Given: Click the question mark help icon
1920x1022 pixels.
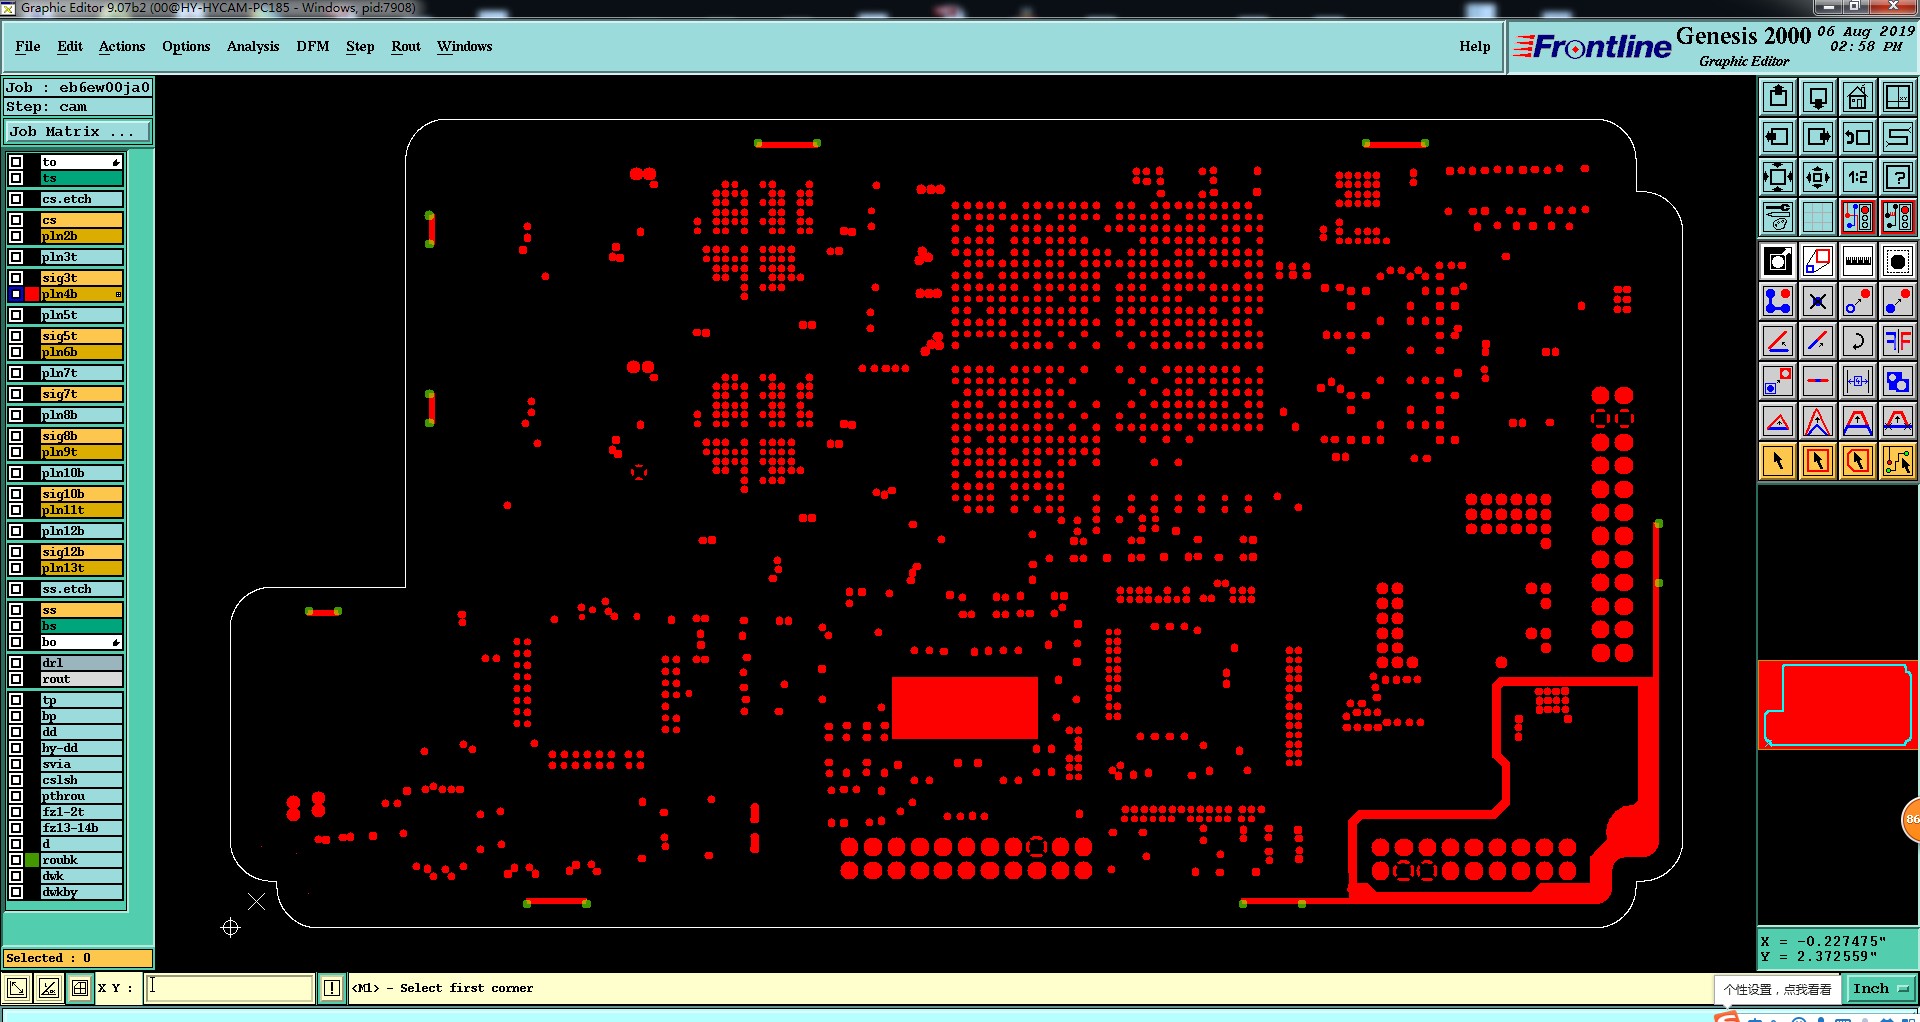Looking at the screenshot, I should (x=1897, y=177).
